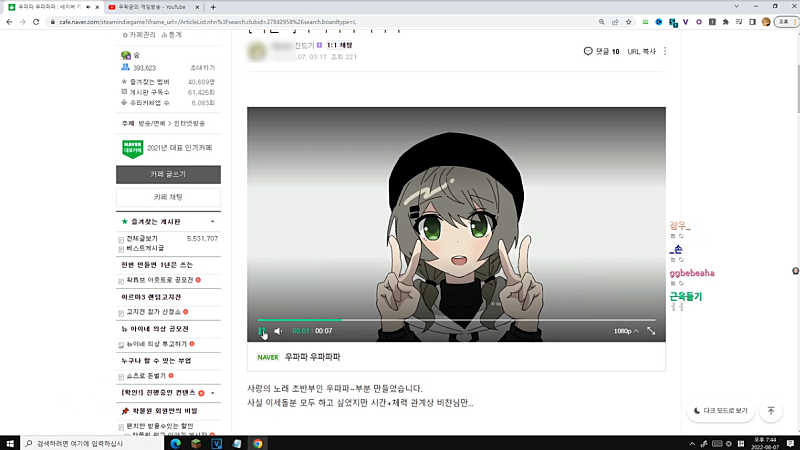Open Chrome zoom magnifier icon
The height and width of the screenshot is (450, 800).
(x=602, y=22)
